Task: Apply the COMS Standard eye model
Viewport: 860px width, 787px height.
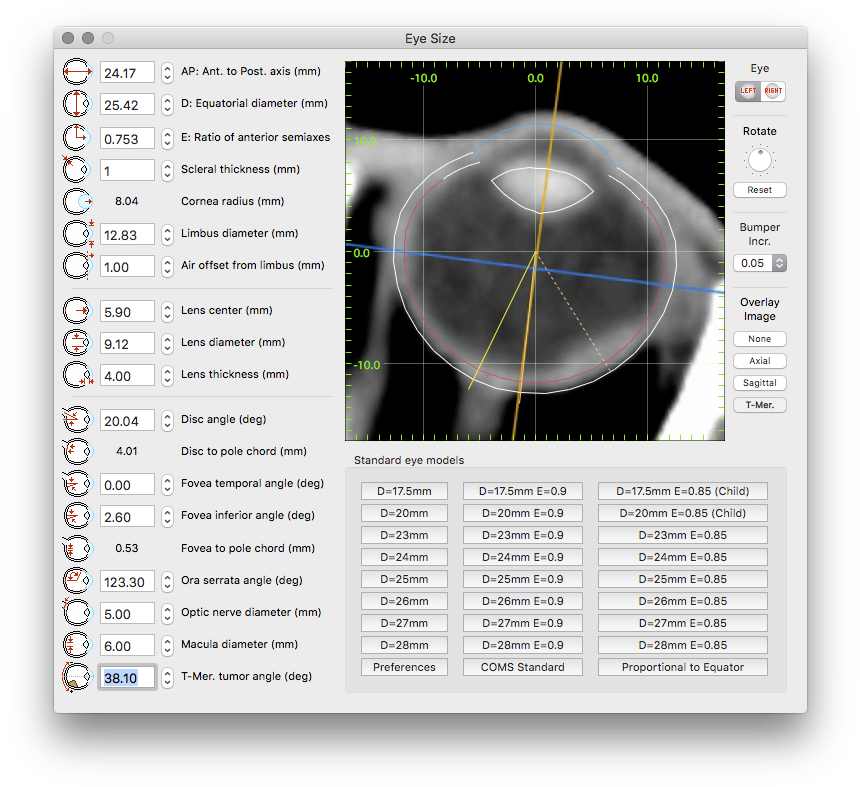Action: (522, 666)
